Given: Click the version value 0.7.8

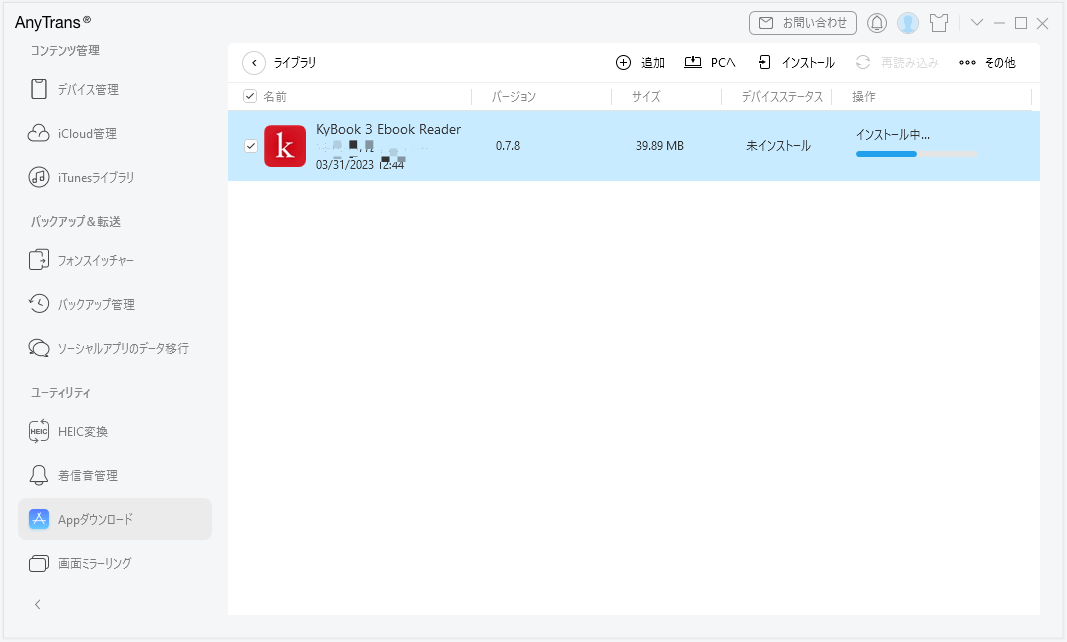Looking at the screenshot, I should (508, 146).
